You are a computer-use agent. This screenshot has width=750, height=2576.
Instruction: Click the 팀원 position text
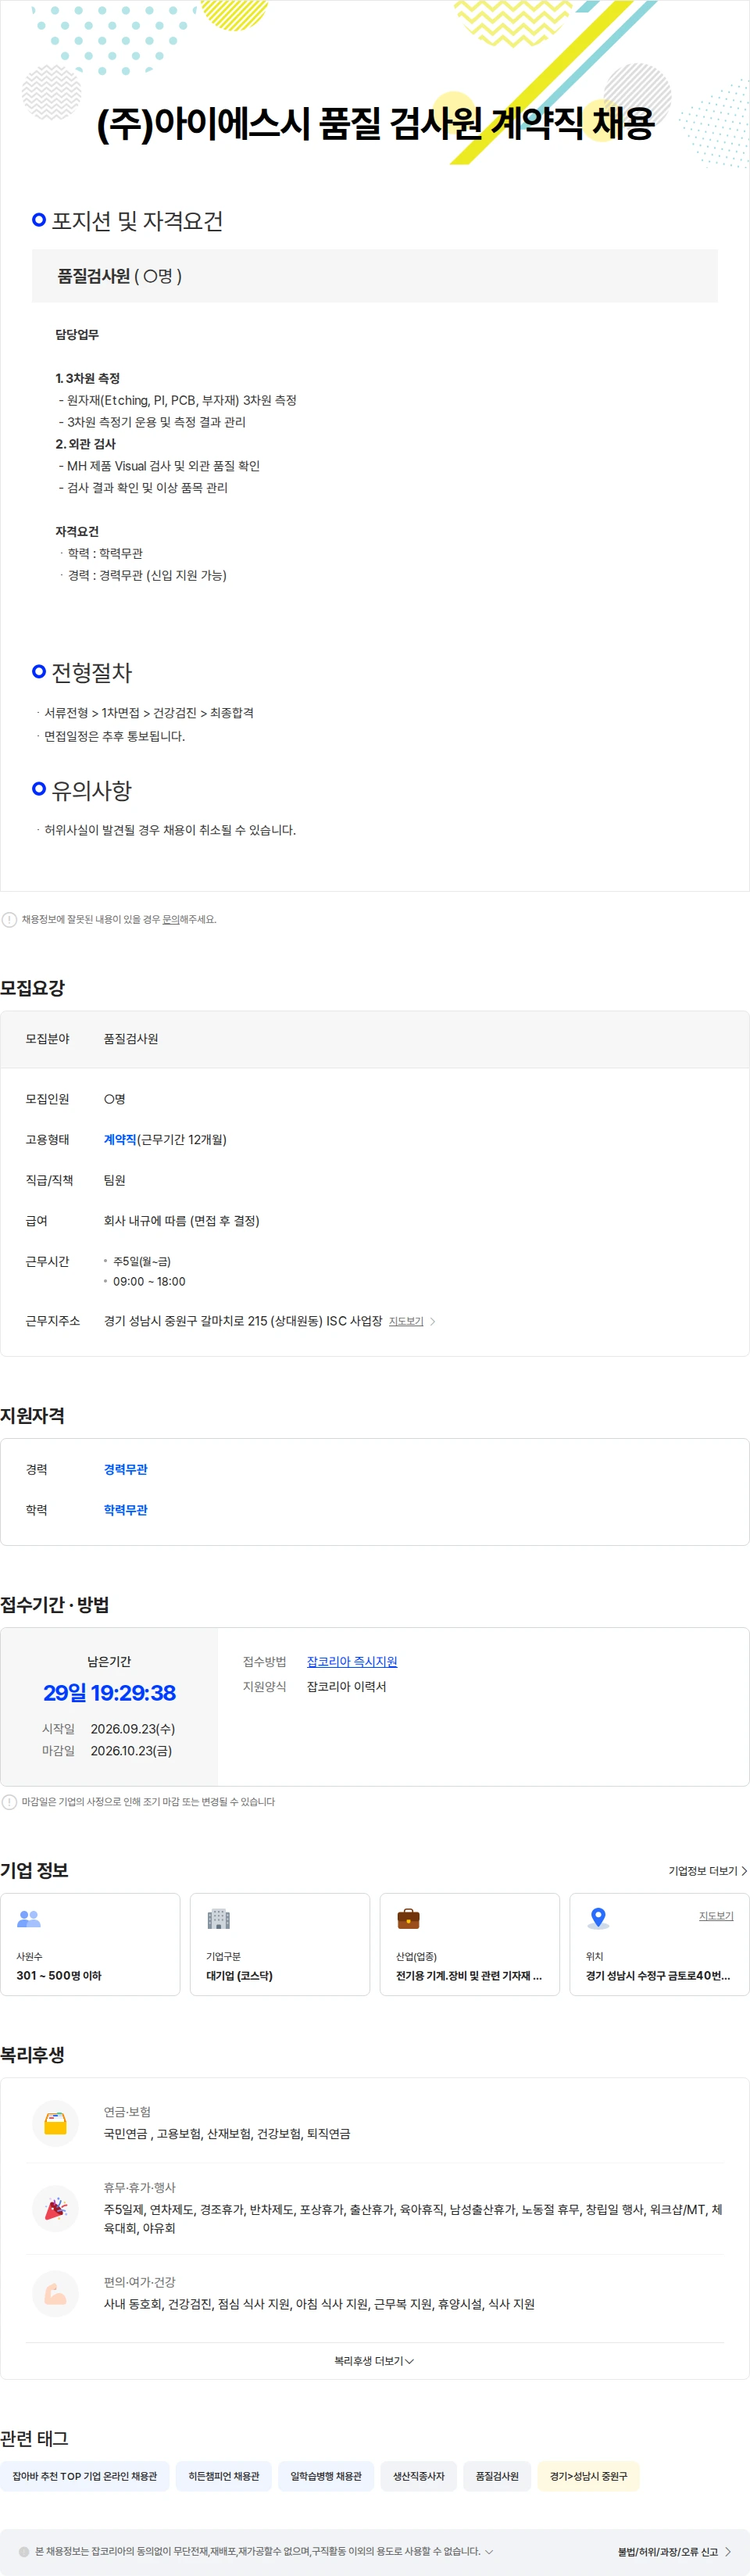[115, 1180]
